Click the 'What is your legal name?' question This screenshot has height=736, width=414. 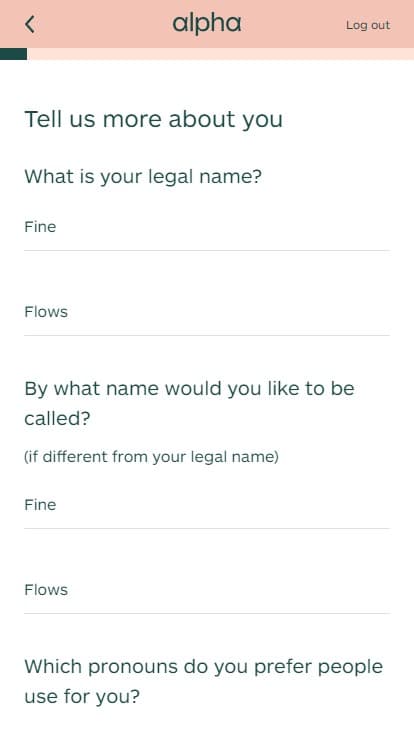point(143,177)
